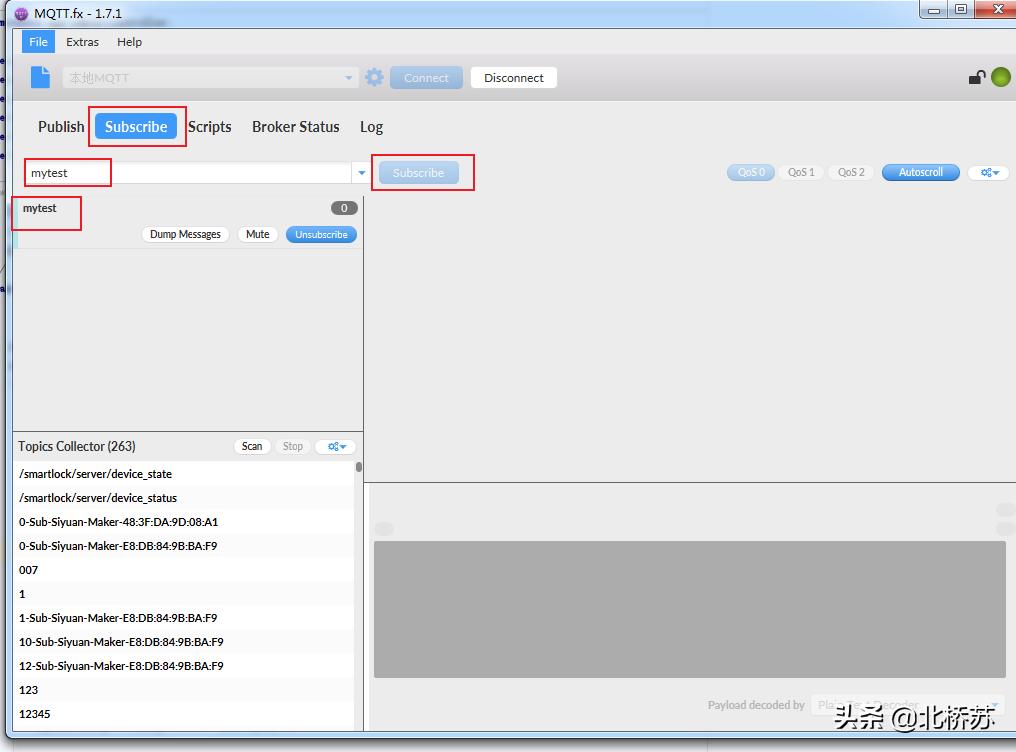Select 10-Sub-Siyuan-Maker-E8:DB:84:9B:BA:F9 topic
1016x752 pixels.
click(184, 642)
